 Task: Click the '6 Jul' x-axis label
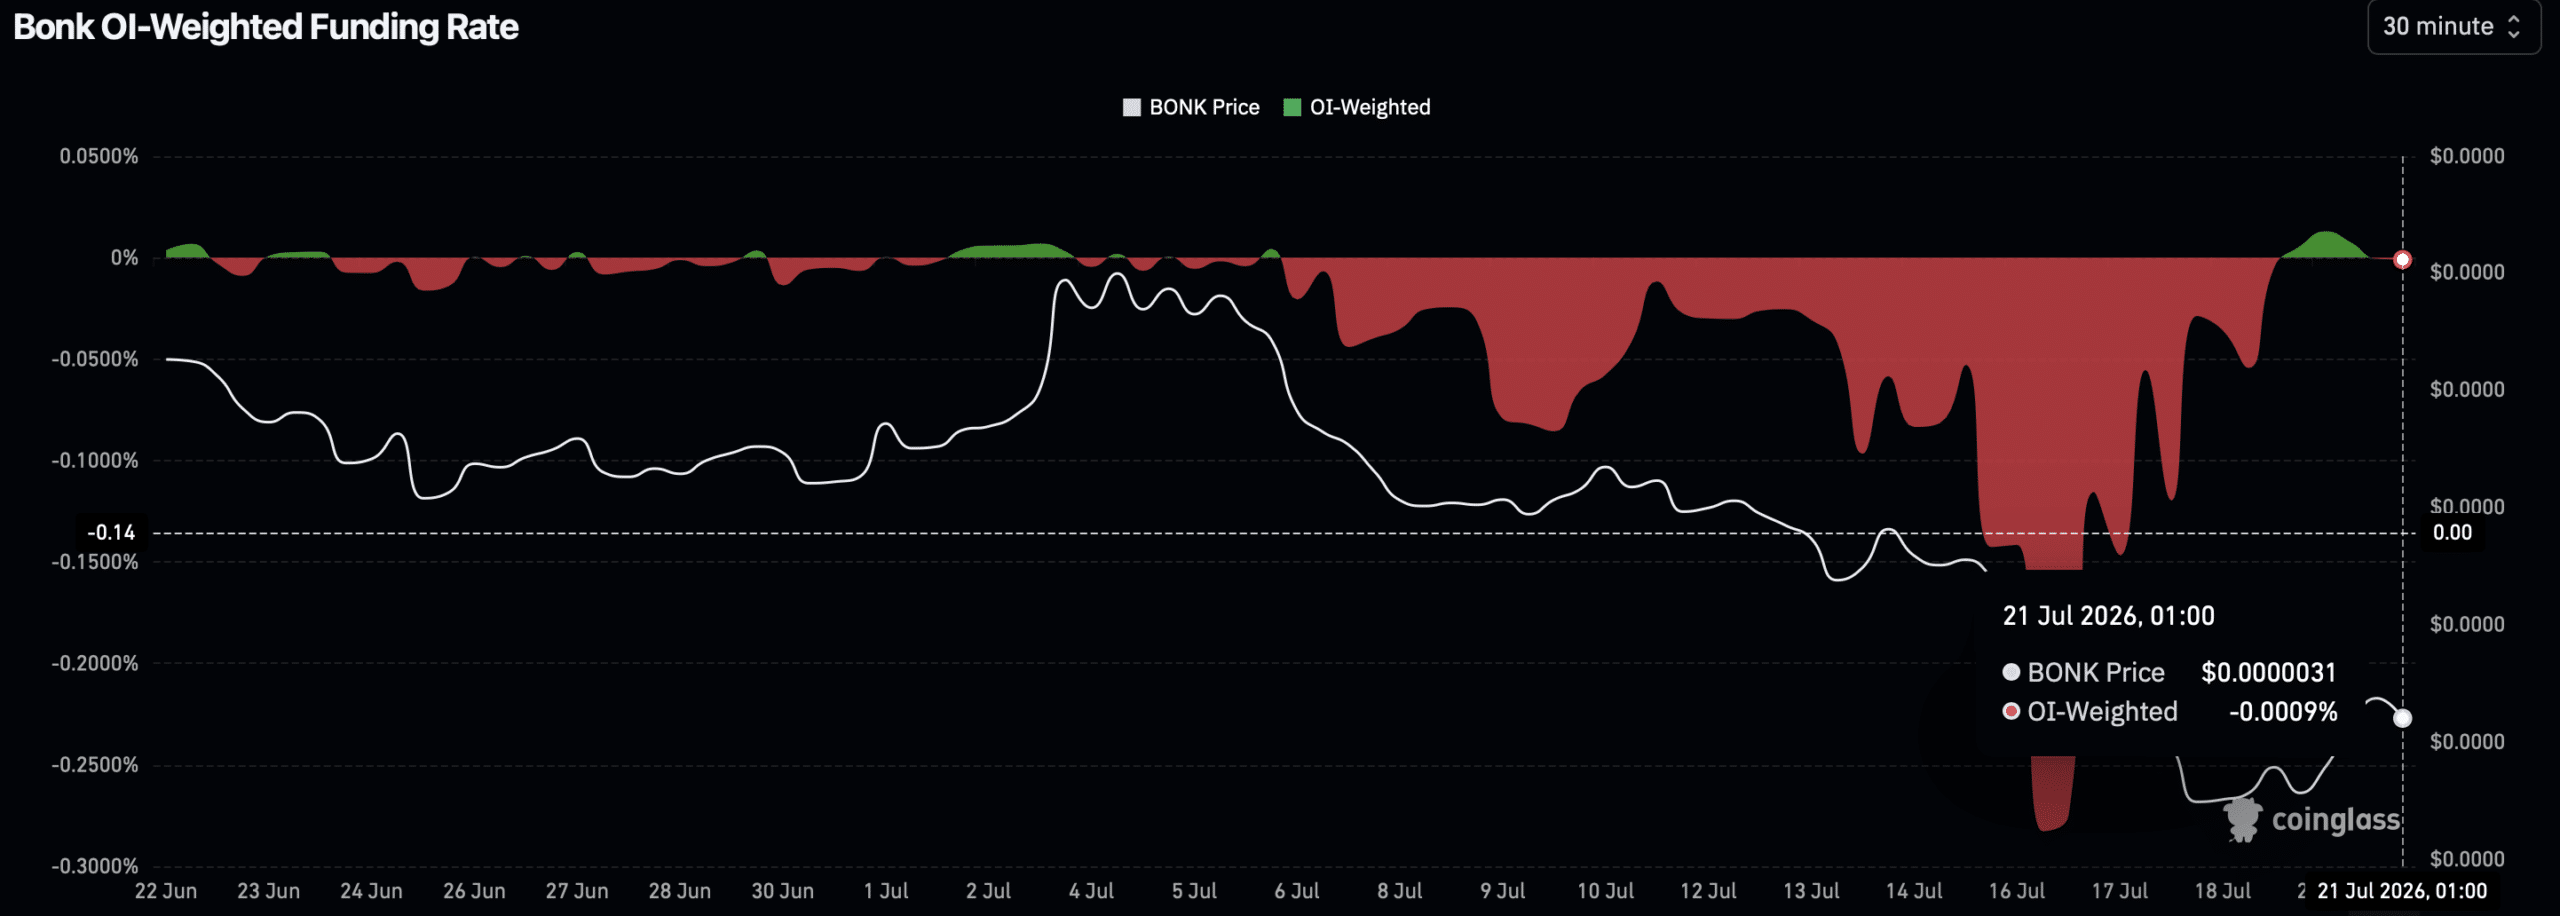[1296, 890]
